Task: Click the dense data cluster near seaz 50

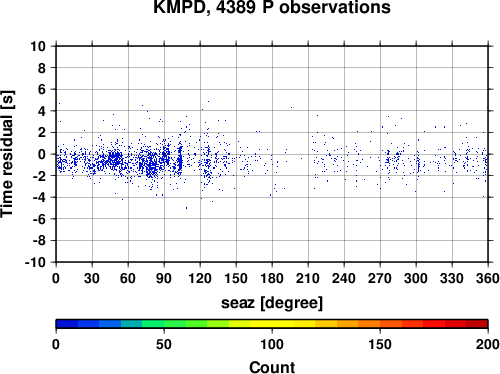Action: (x=115, y=158)
